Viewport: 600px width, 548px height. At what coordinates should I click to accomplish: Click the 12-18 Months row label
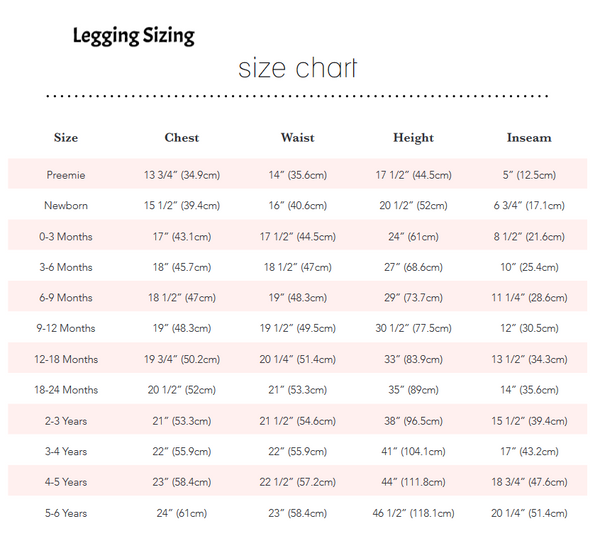[66, 359]
